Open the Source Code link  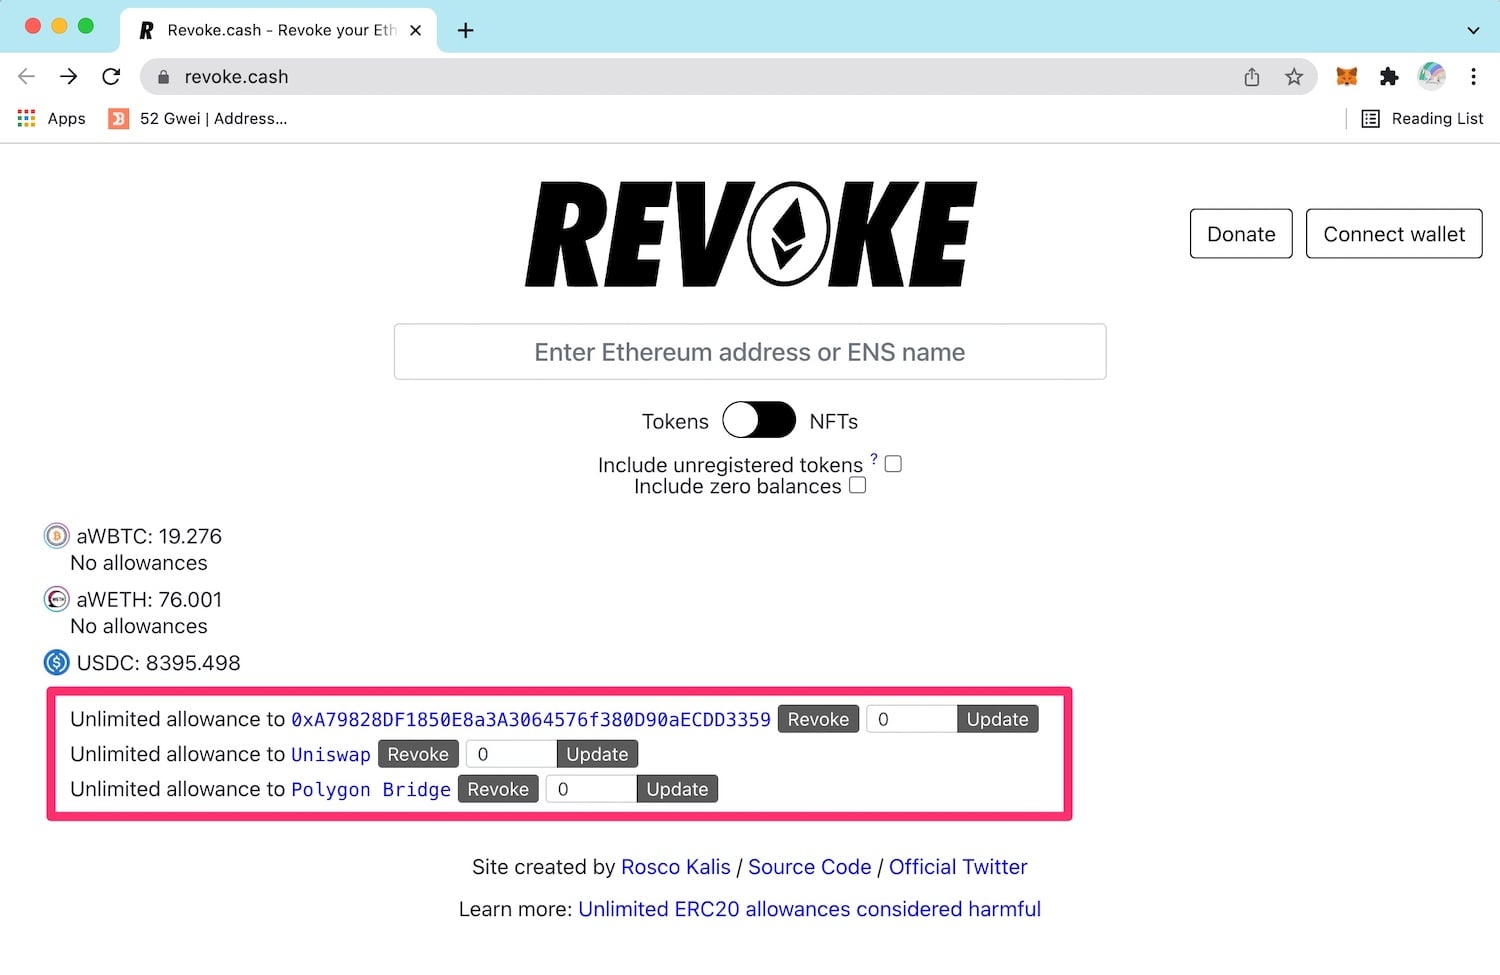click(810, 867)
